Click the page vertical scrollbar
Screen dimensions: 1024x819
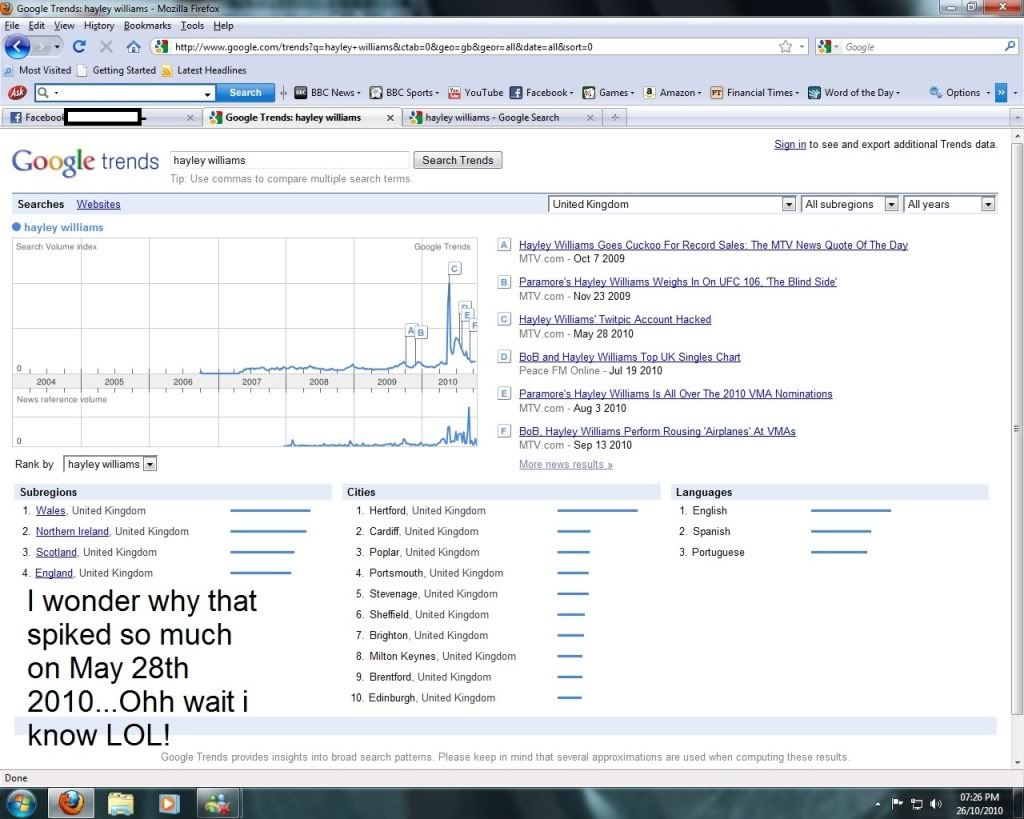pos(1016,428)
